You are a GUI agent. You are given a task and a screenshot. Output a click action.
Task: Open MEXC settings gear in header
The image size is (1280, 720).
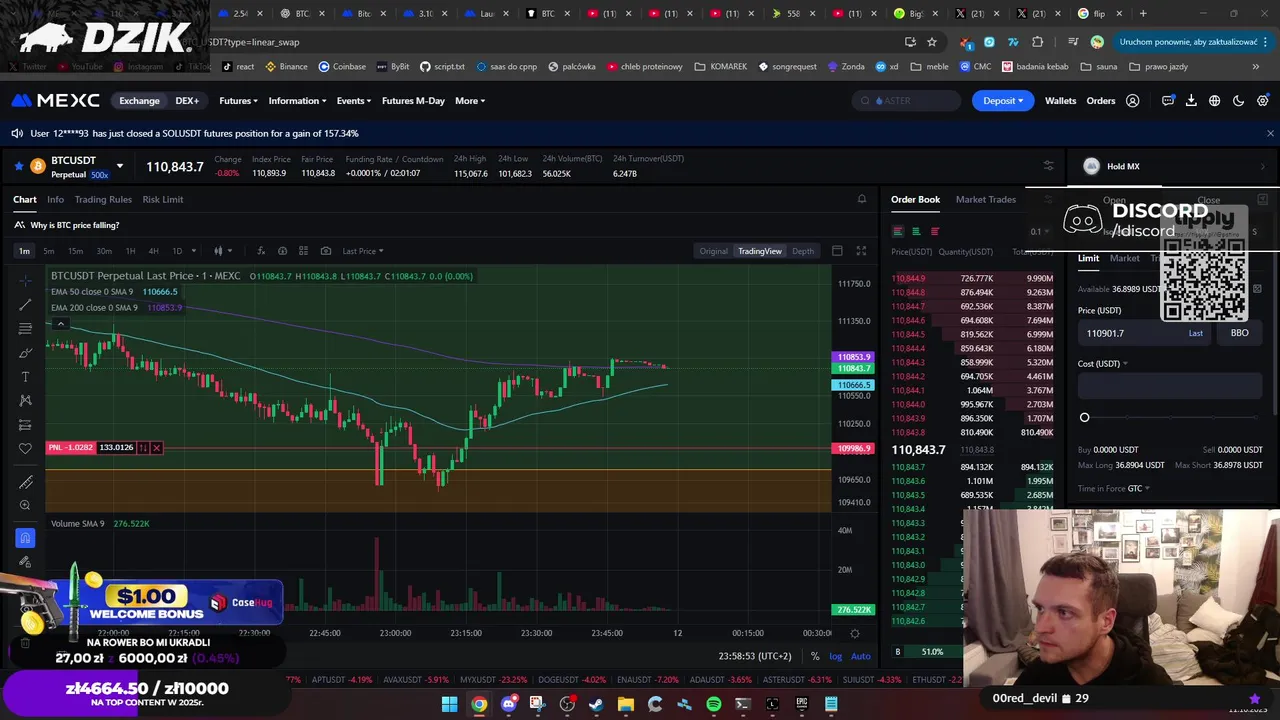coord(1262,101)
